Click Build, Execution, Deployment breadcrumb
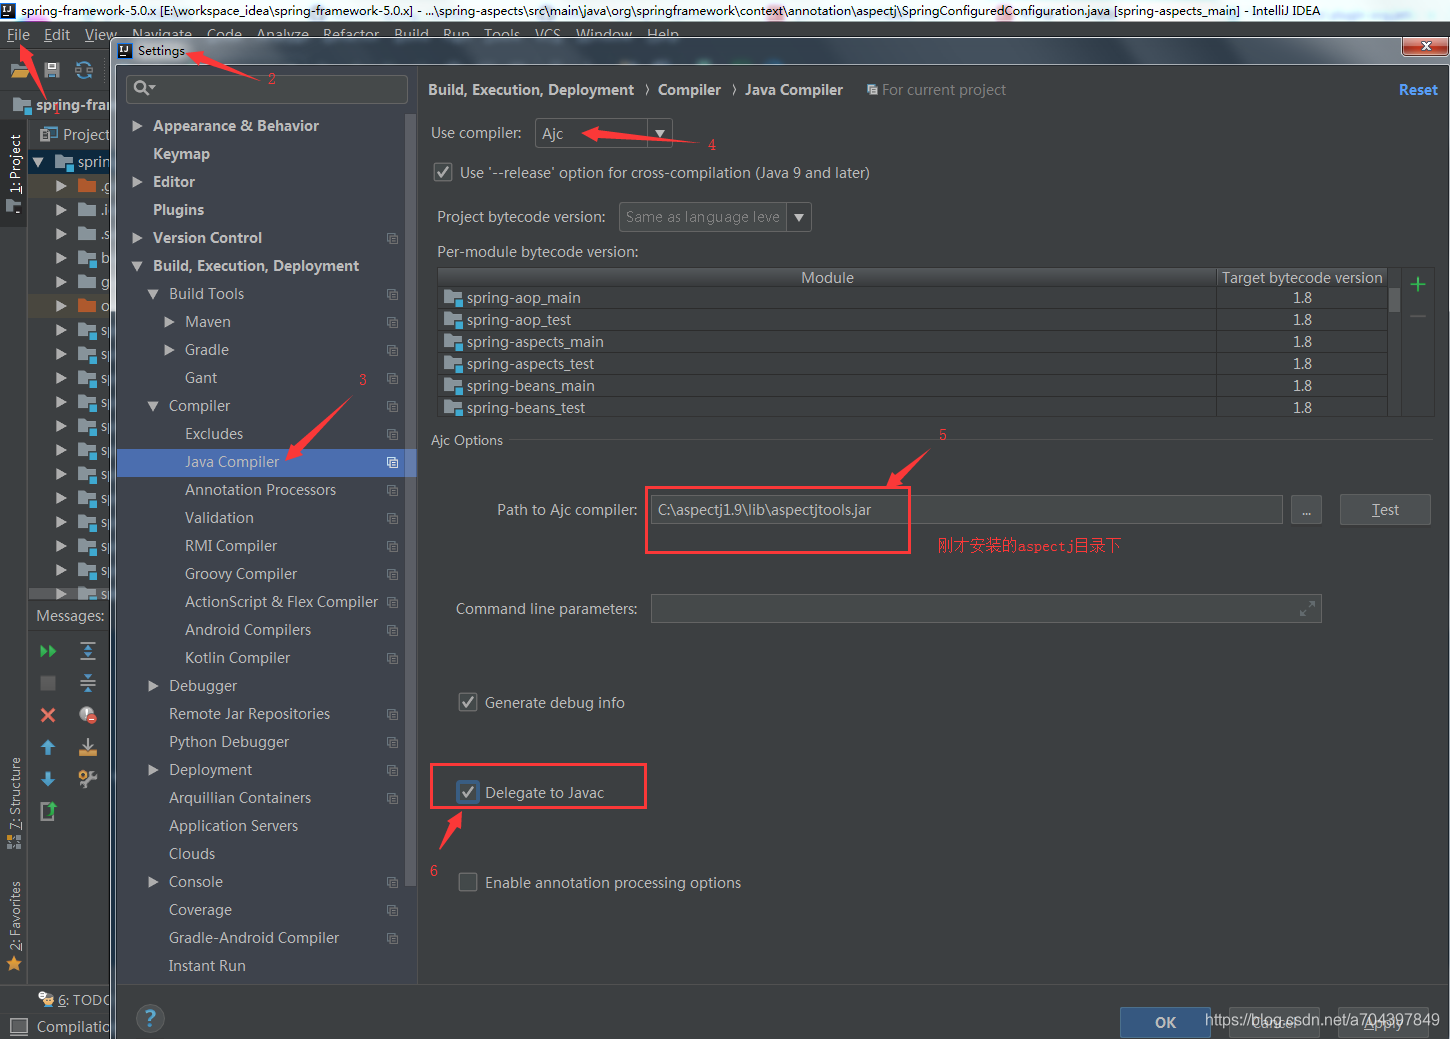Screen dimensions: 1450x1039 (531, 90)
